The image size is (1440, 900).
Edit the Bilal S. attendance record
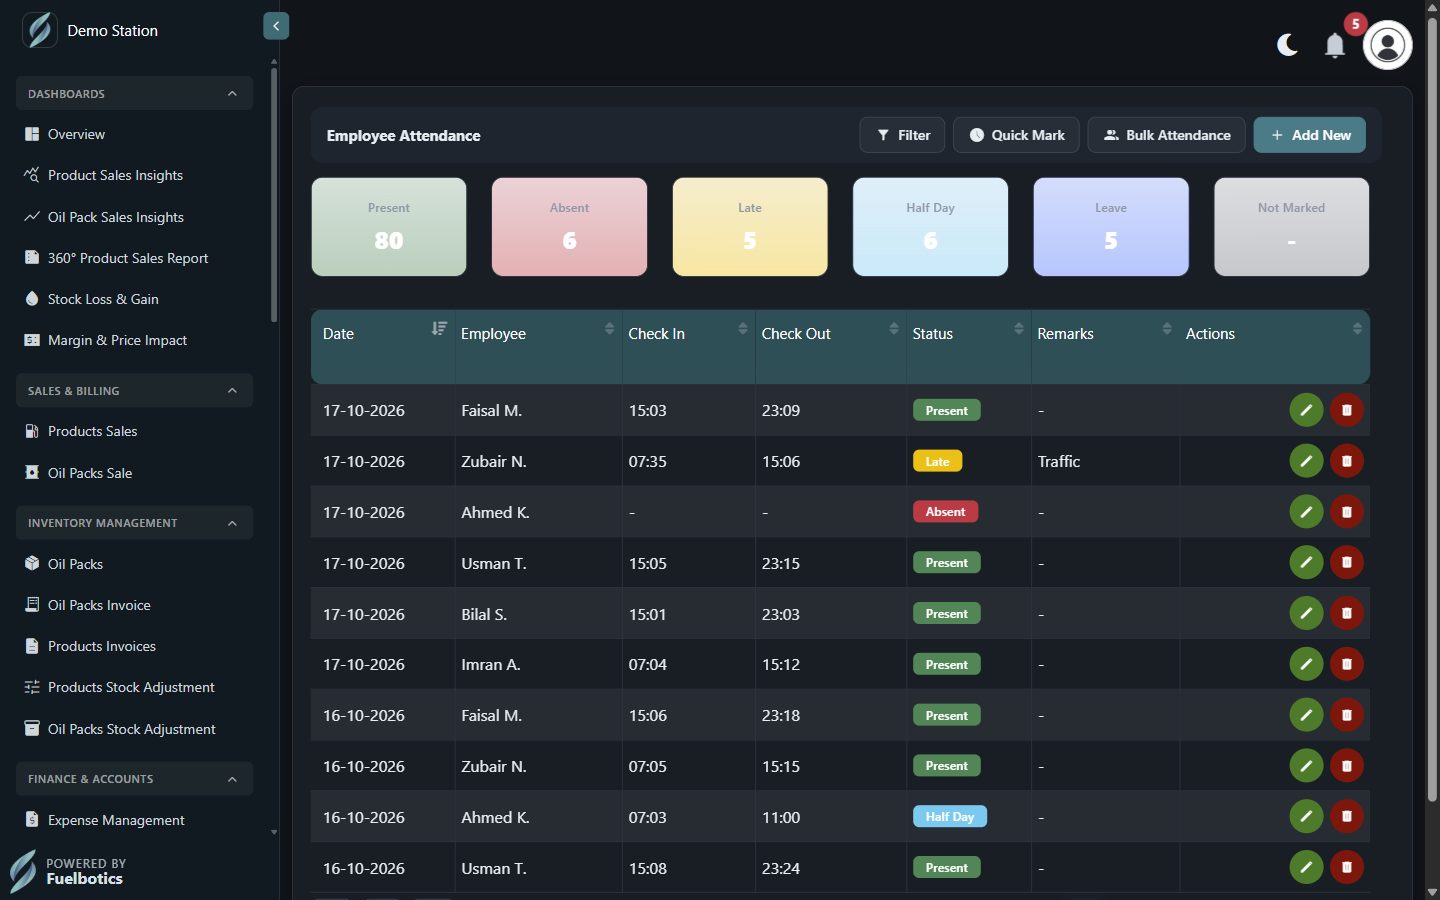(1306, 613)
